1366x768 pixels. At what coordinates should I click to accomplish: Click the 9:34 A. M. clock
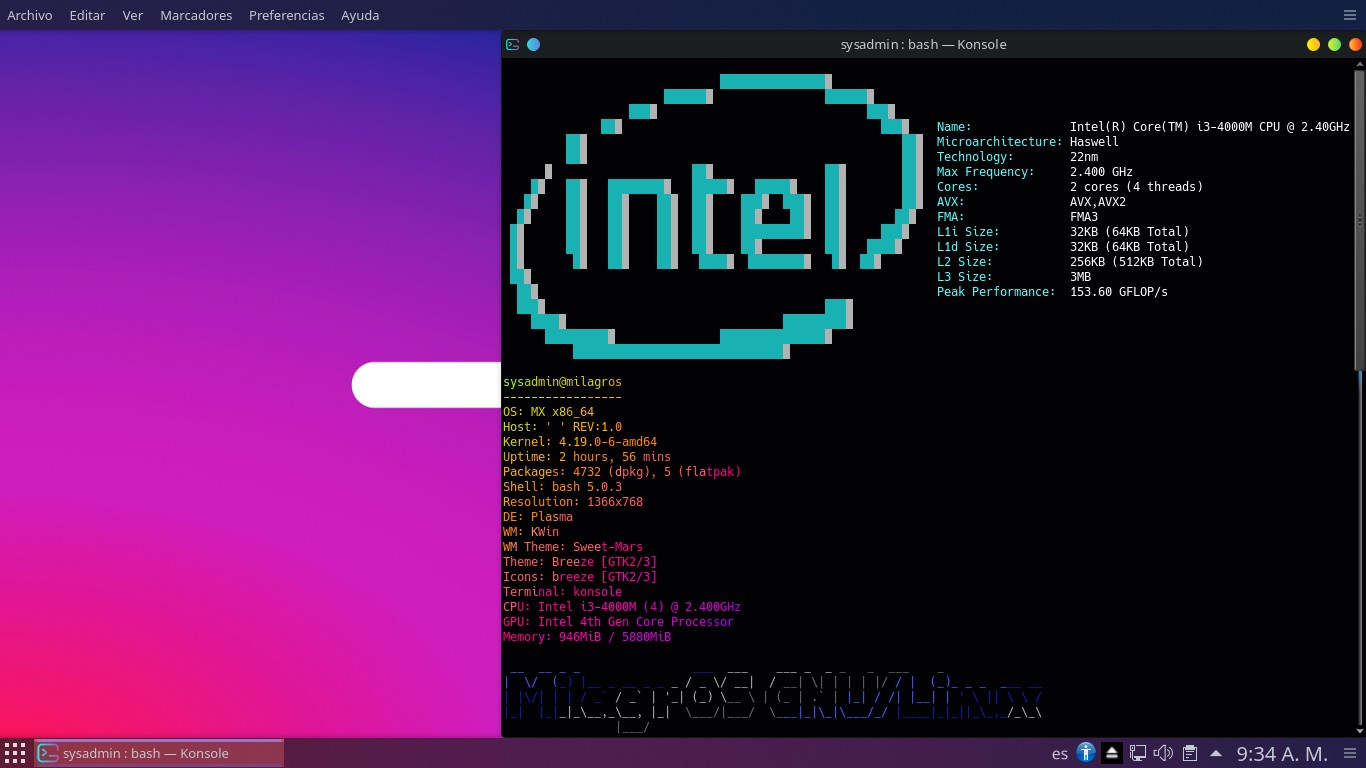click(1282, 753)
